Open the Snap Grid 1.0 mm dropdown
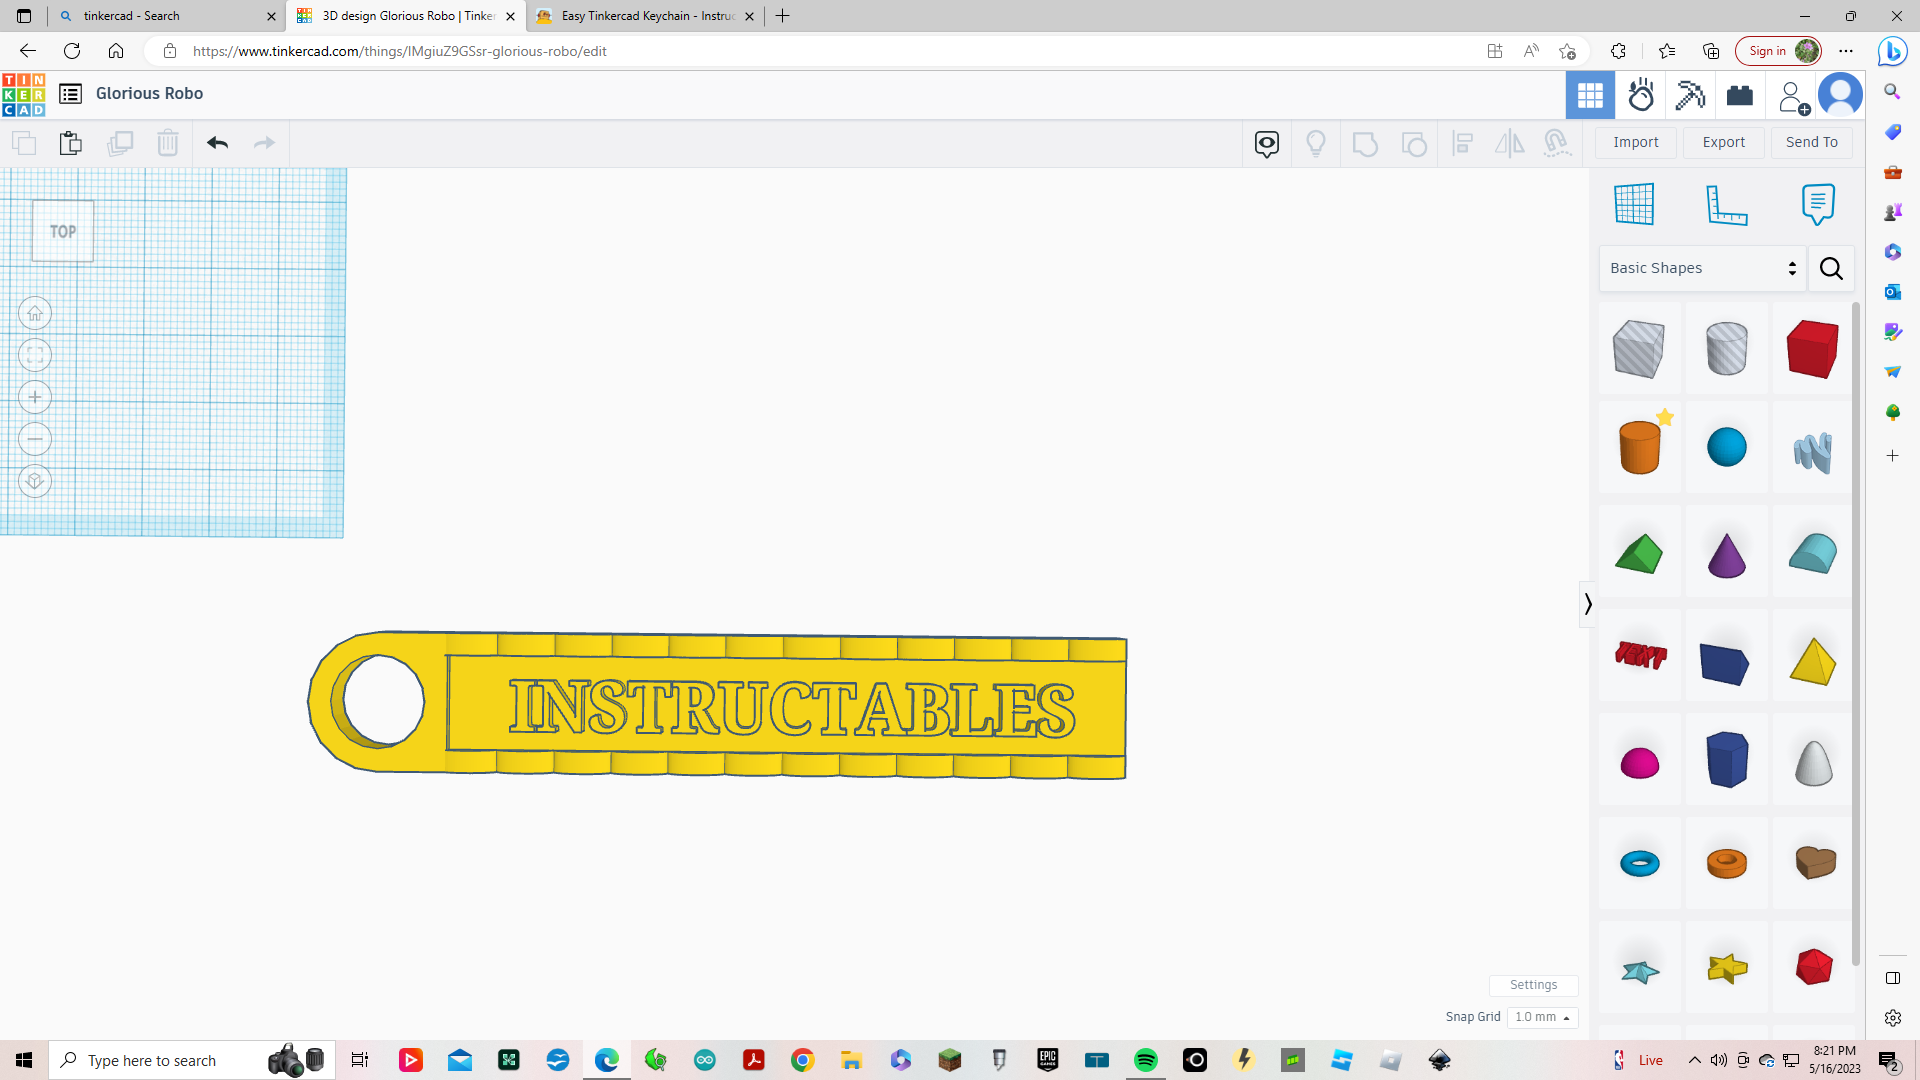This screenshot has height=1080, width=1920. point(1541,1017)
